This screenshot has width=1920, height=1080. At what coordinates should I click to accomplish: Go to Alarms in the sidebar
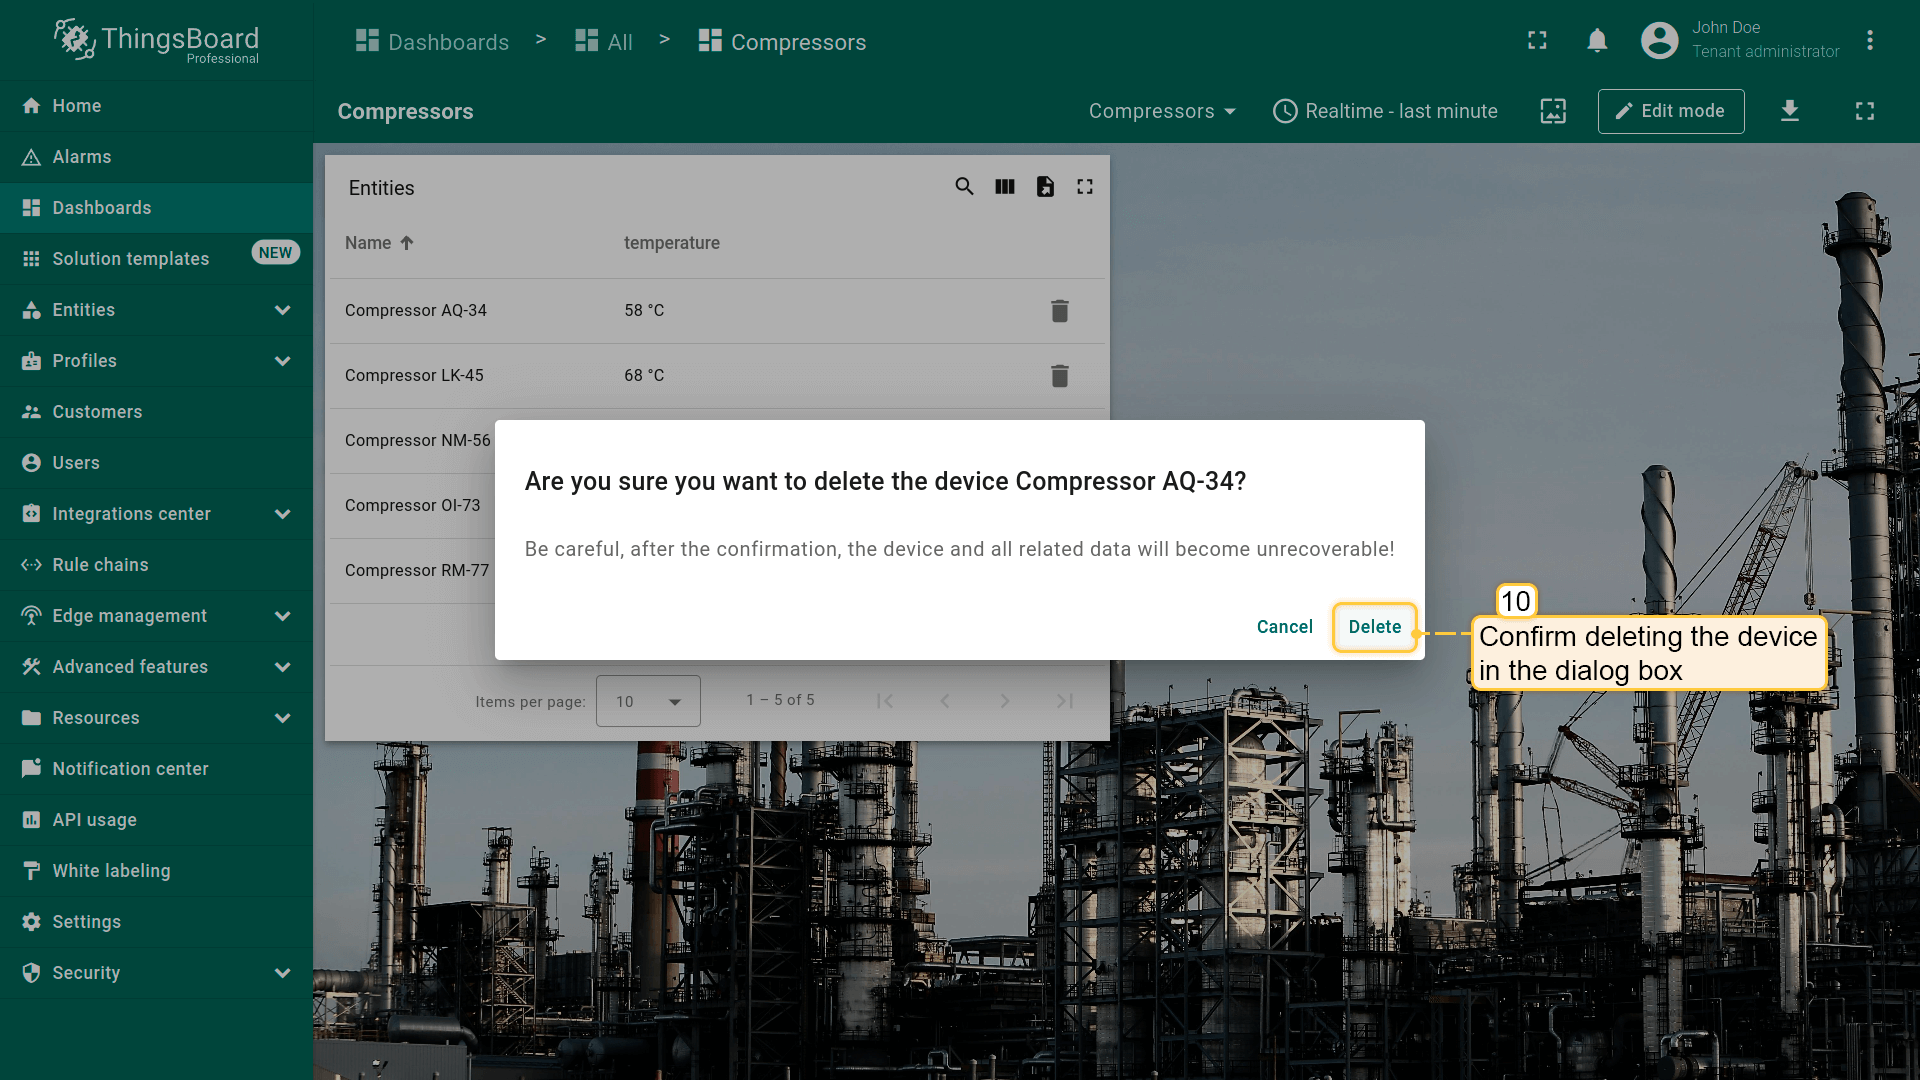82,157
